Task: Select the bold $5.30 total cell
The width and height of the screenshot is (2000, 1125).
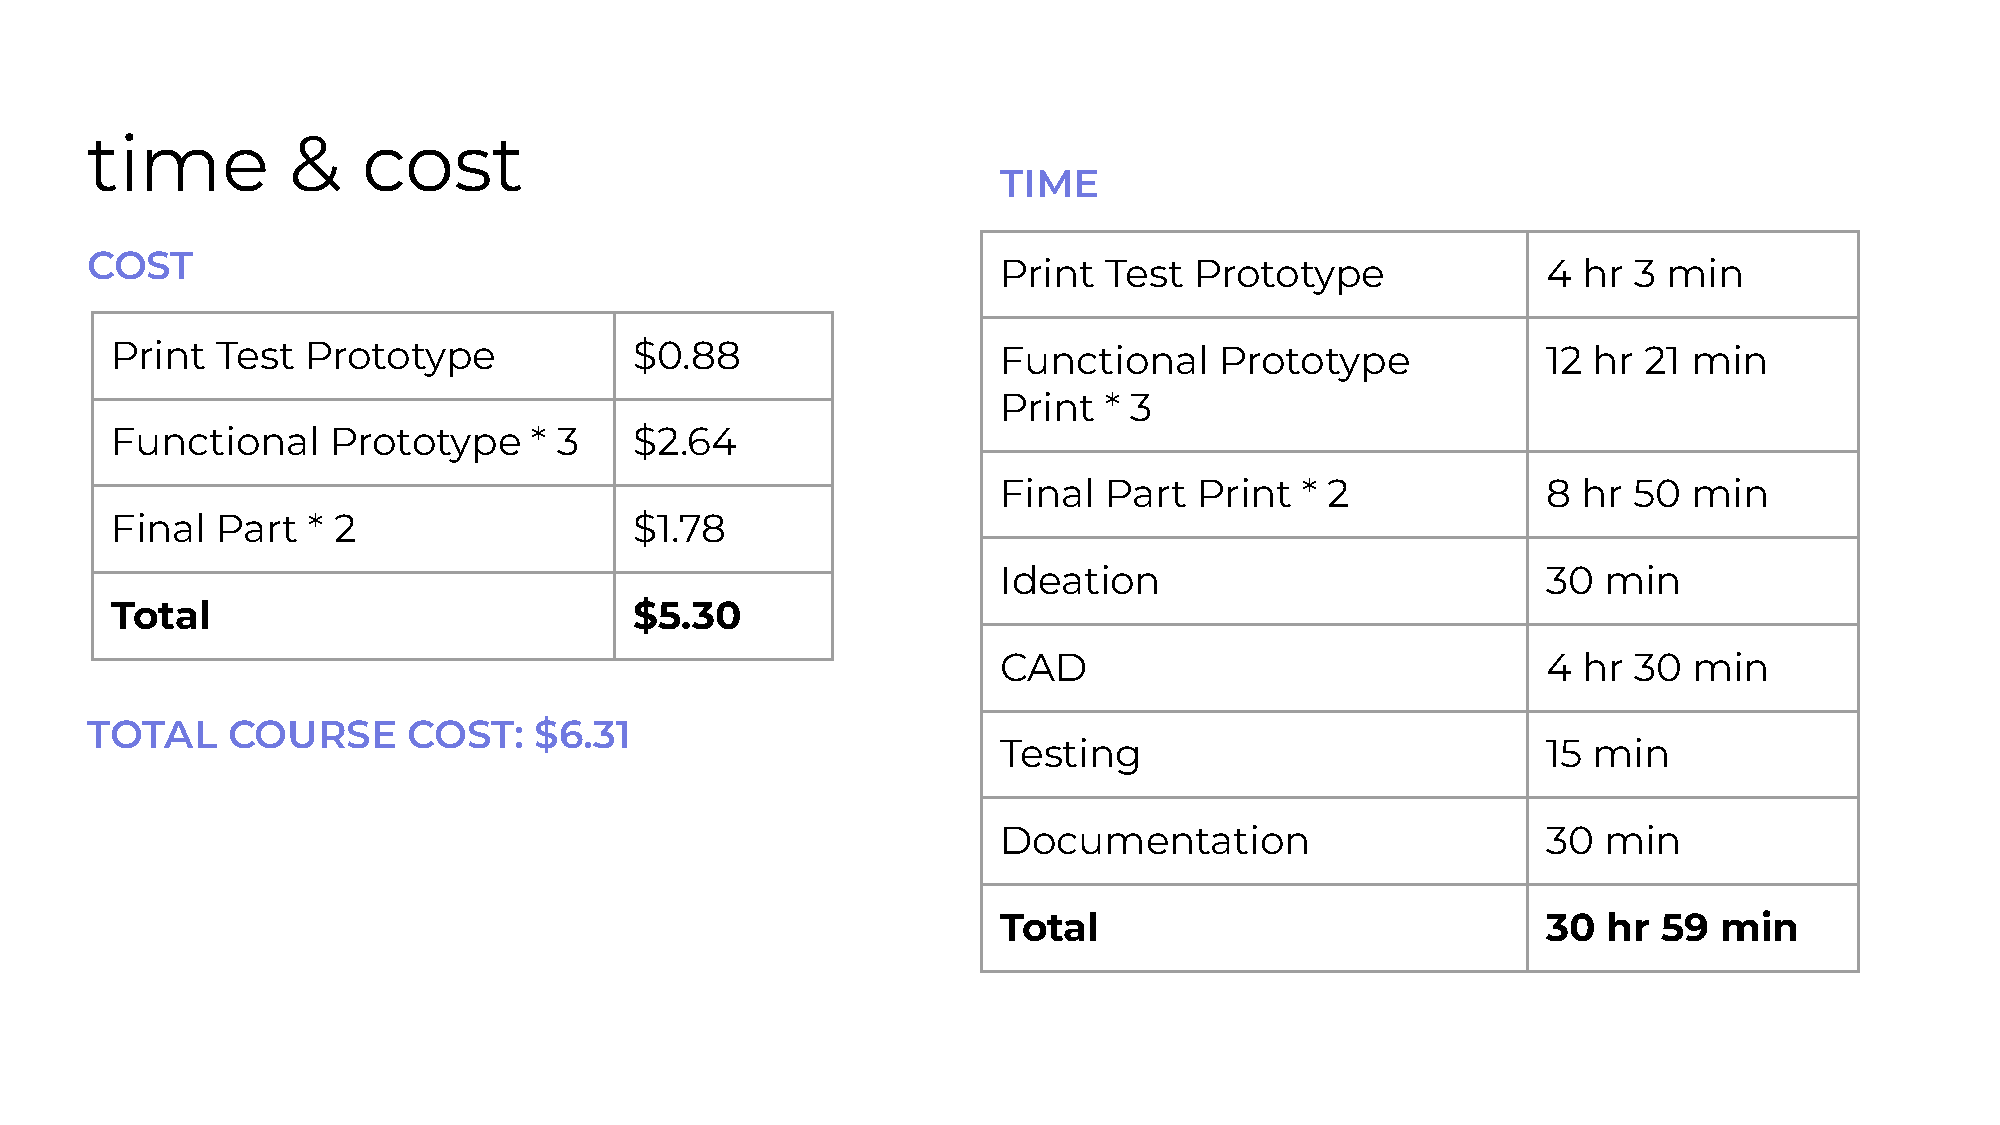Action: point(686,616)
